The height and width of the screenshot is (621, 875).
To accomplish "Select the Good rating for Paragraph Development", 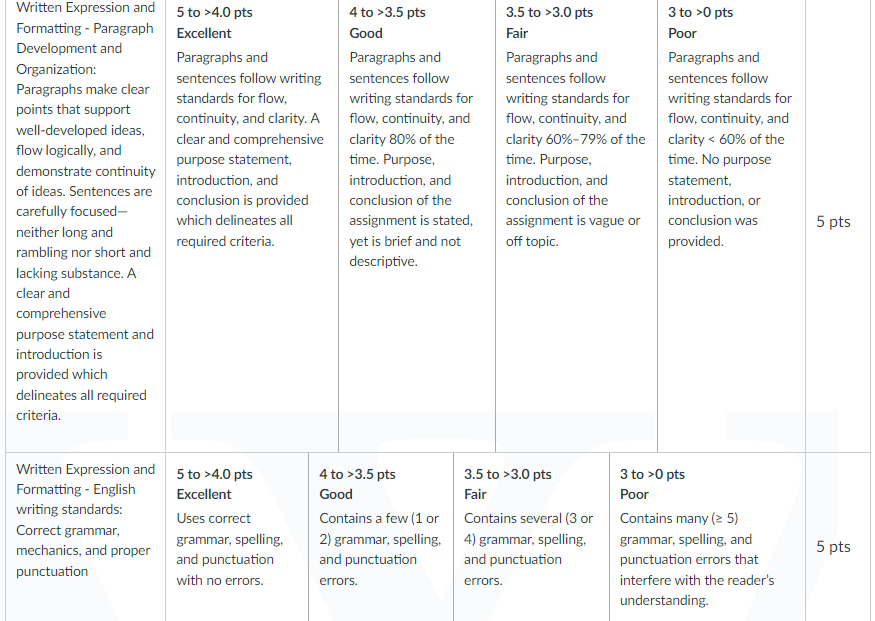I will [417, 226].
